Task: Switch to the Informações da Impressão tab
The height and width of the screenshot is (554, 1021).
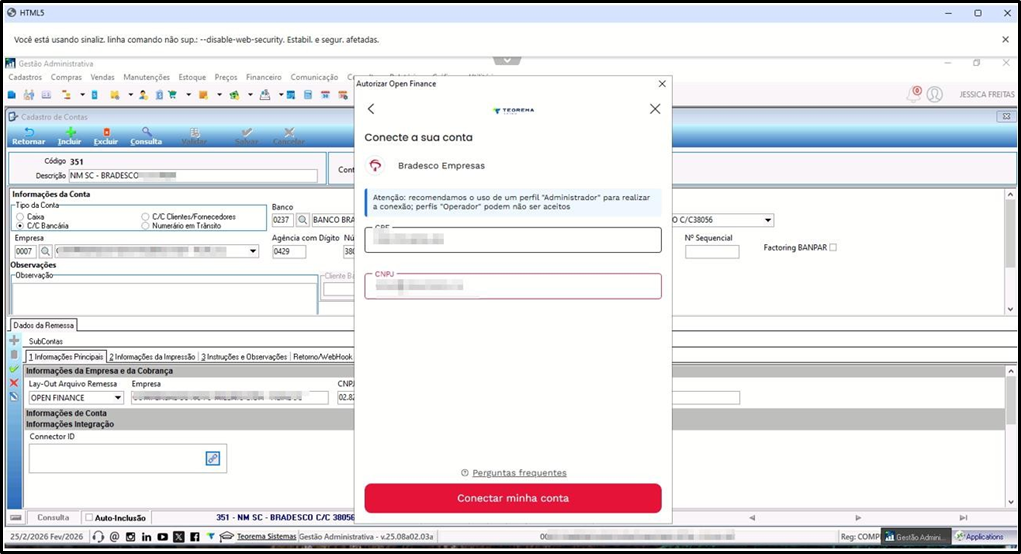Action: point(152,357)
